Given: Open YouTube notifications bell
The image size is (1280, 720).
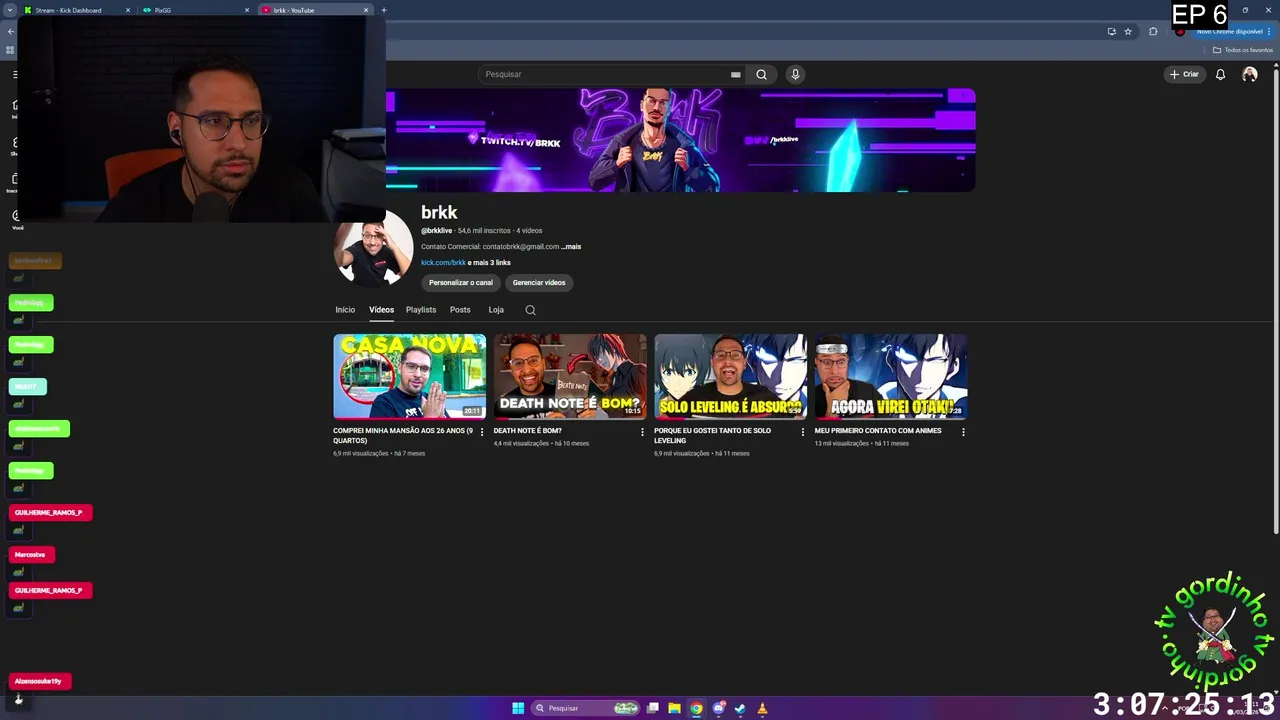Looking at the screenshot, I should click(1220, 74).
